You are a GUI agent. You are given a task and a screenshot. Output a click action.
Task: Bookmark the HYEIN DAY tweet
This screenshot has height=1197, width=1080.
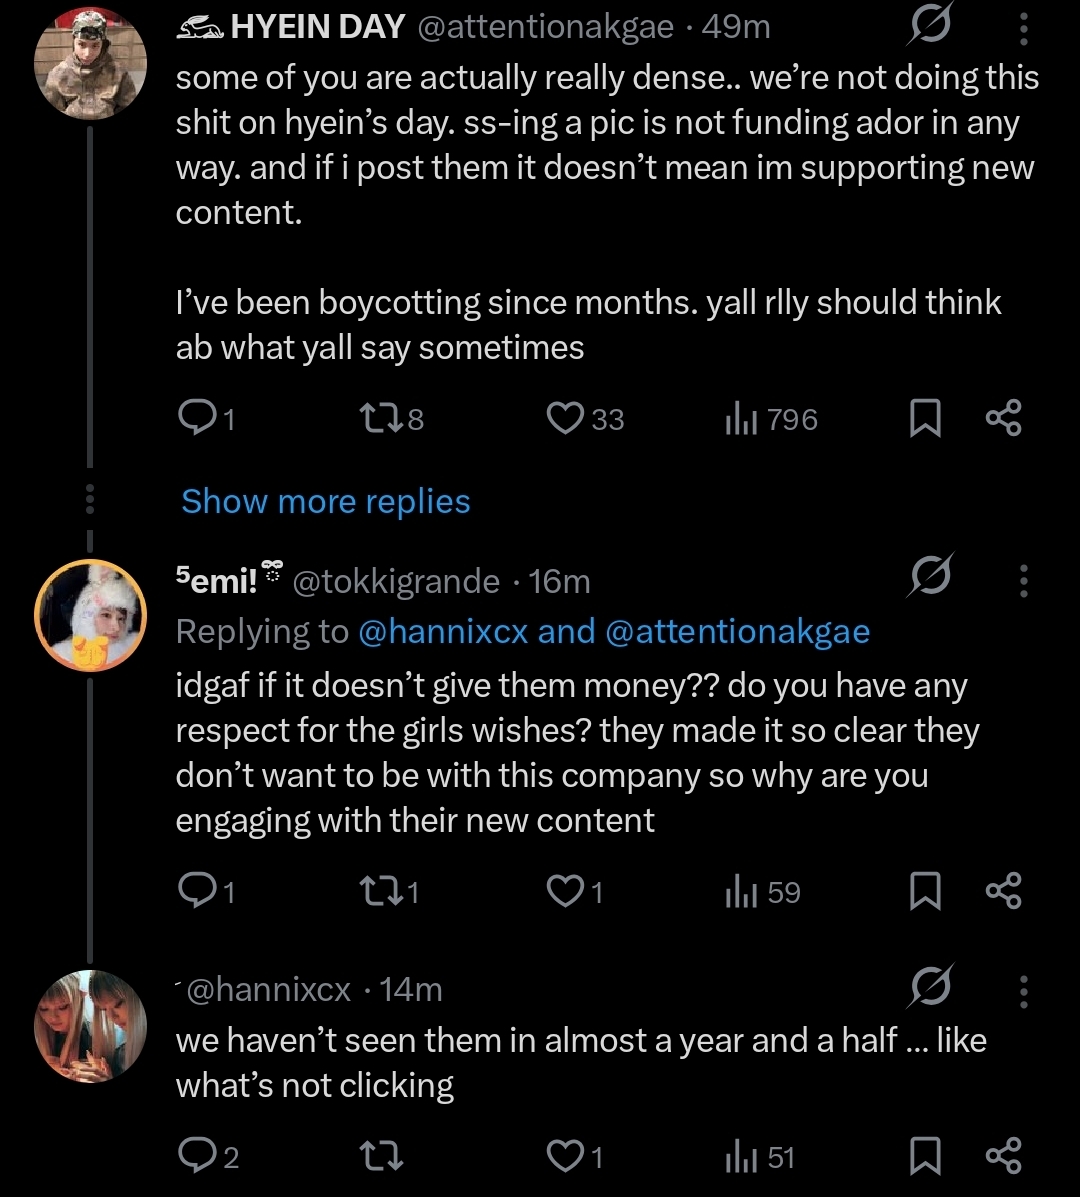click(x=925, y=419)
